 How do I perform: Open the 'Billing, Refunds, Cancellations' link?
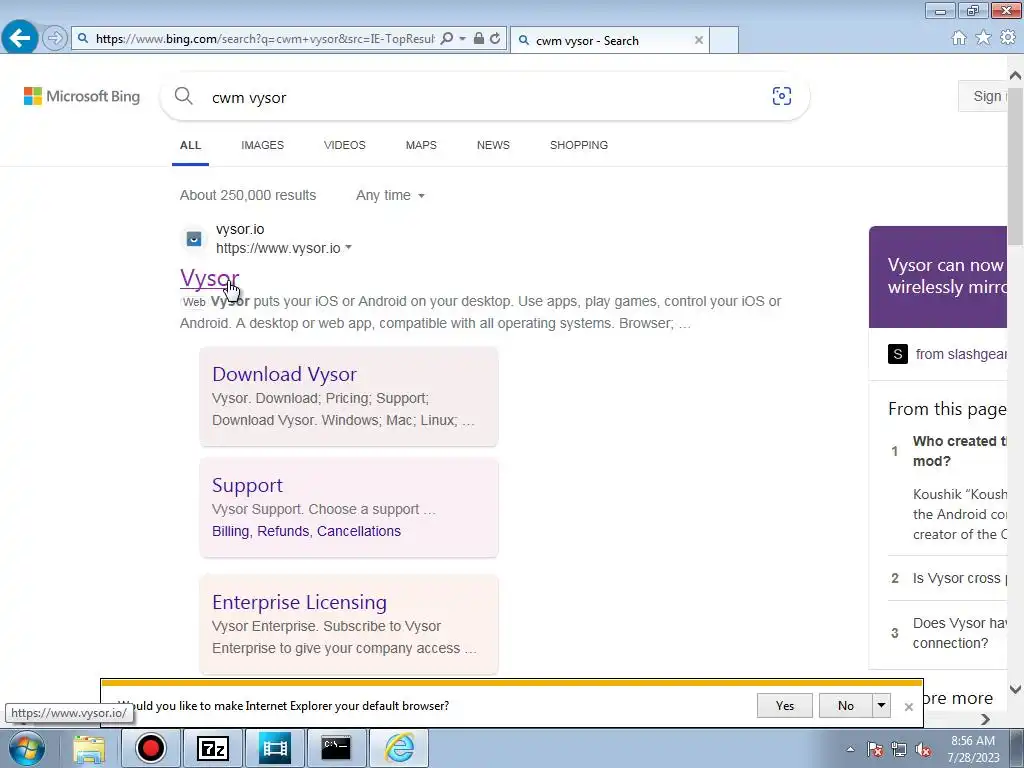[306, 531]
